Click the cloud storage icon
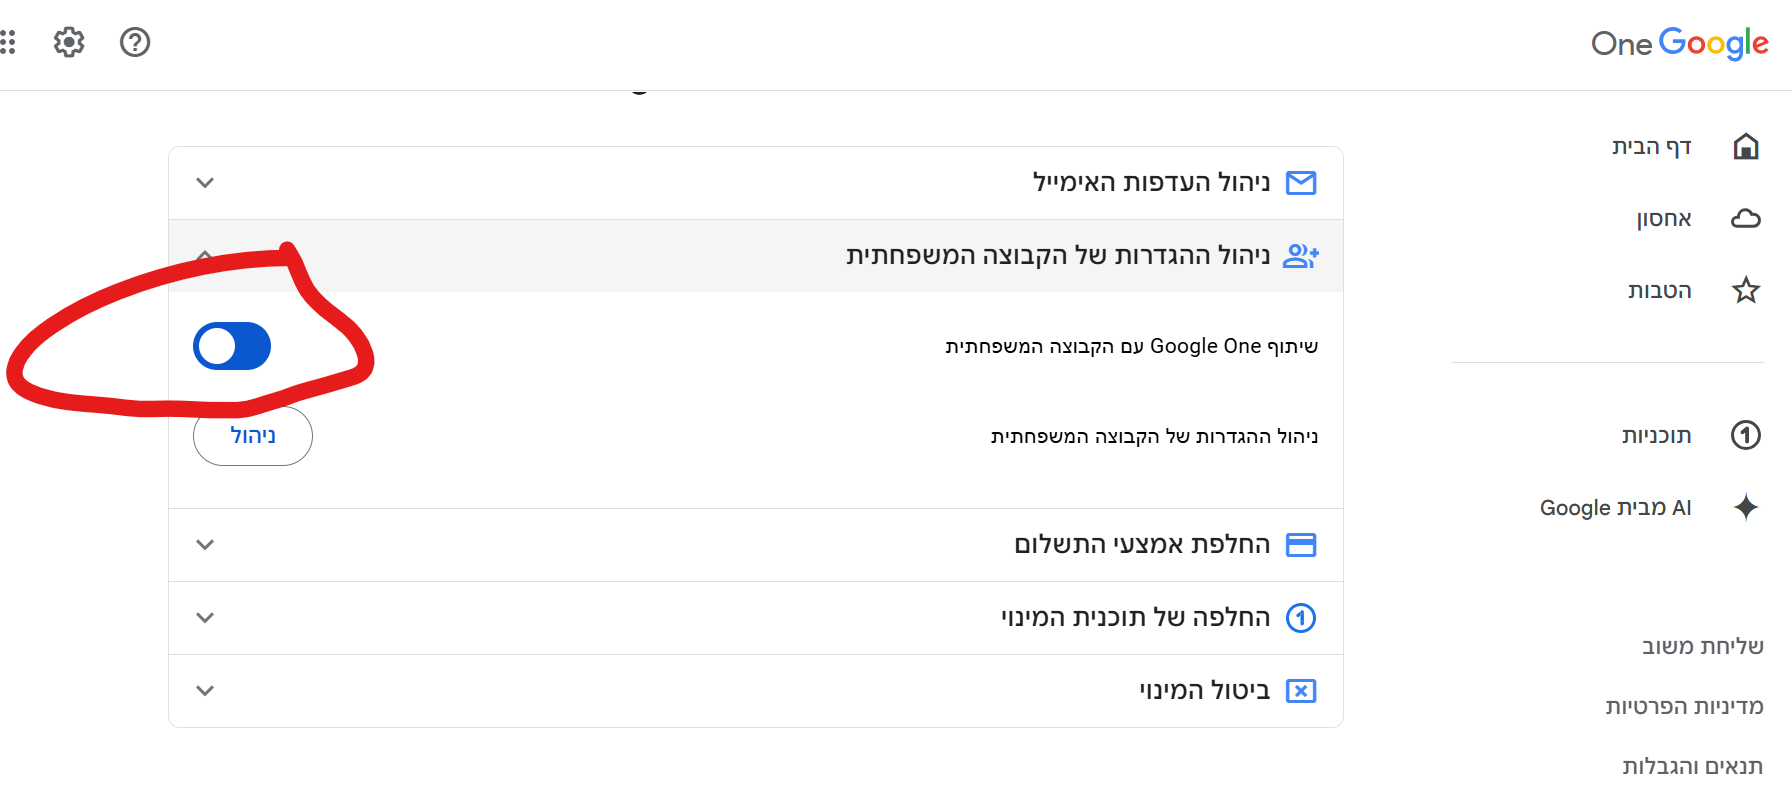The width and height of the screenshot is (1792, 807). [x=1746, y=219]
